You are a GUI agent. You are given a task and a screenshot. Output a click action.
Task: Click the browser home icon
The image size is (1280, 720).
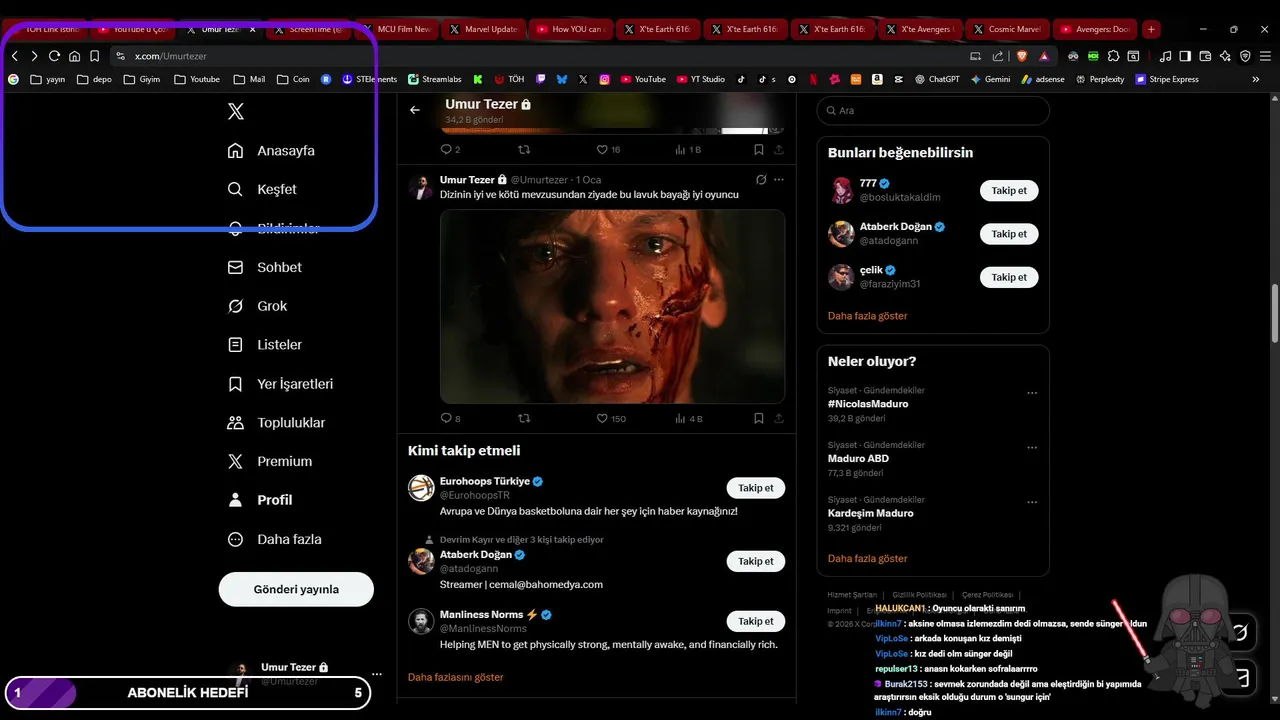[74, 56]
